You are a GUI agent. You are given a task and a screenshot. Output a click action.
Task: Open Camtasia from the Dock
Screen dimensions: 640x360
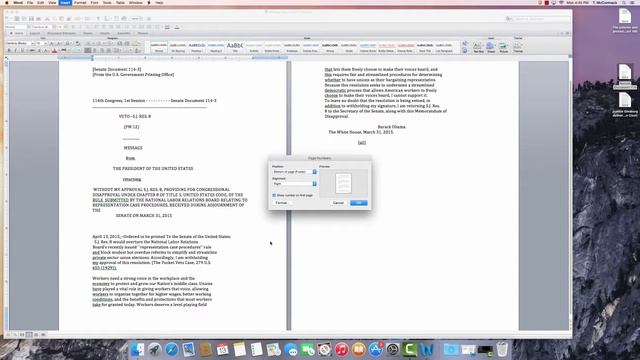(x=409, y=349)
